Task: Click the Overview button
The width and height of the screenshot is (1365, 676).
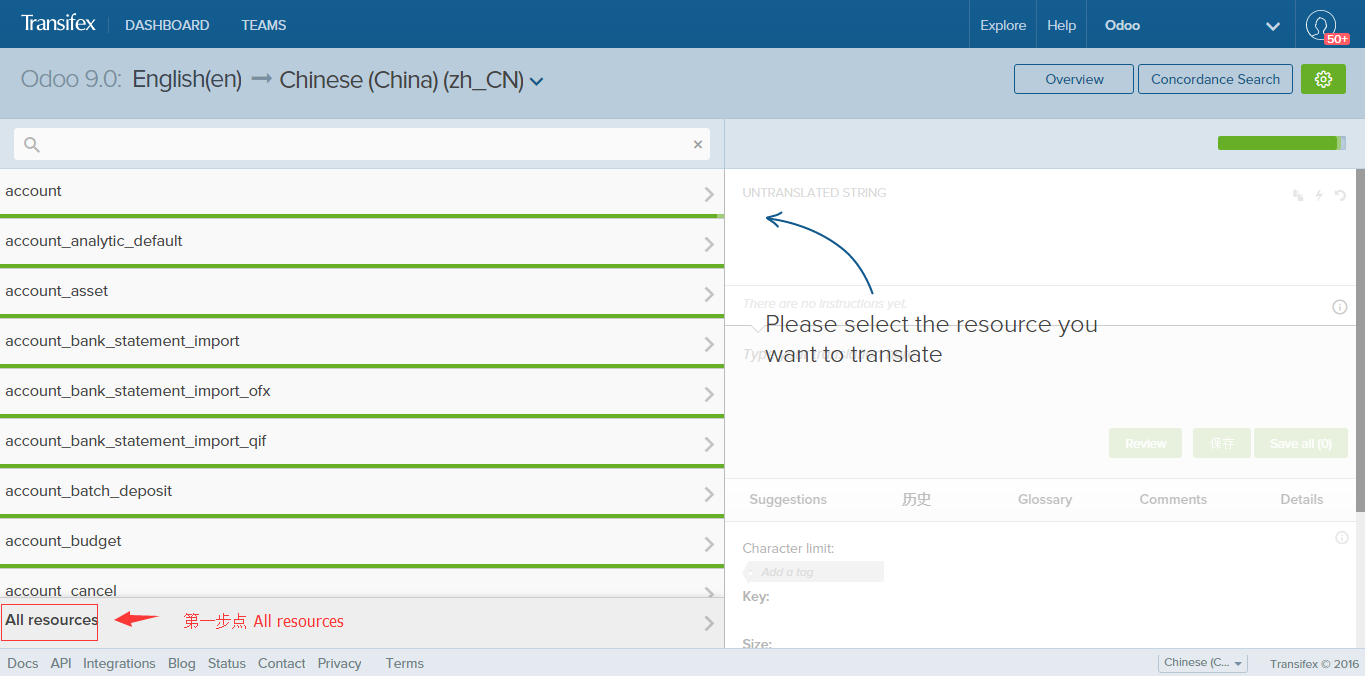Action: click(x=1074, y=79)
